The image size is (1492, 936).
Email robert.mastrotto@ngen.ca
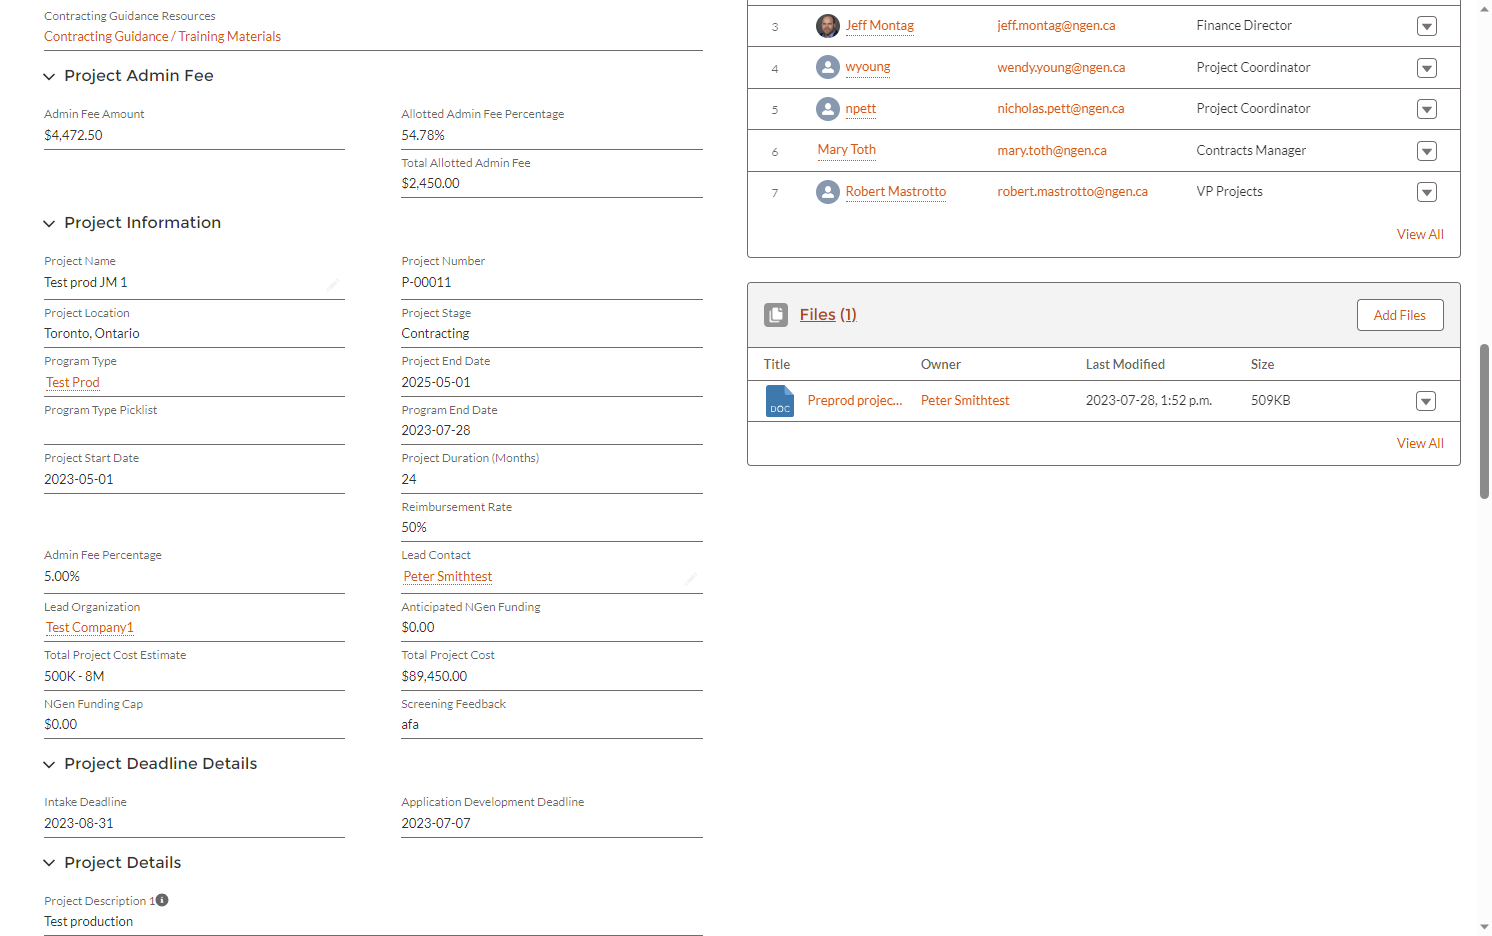tap(1072, 192)
